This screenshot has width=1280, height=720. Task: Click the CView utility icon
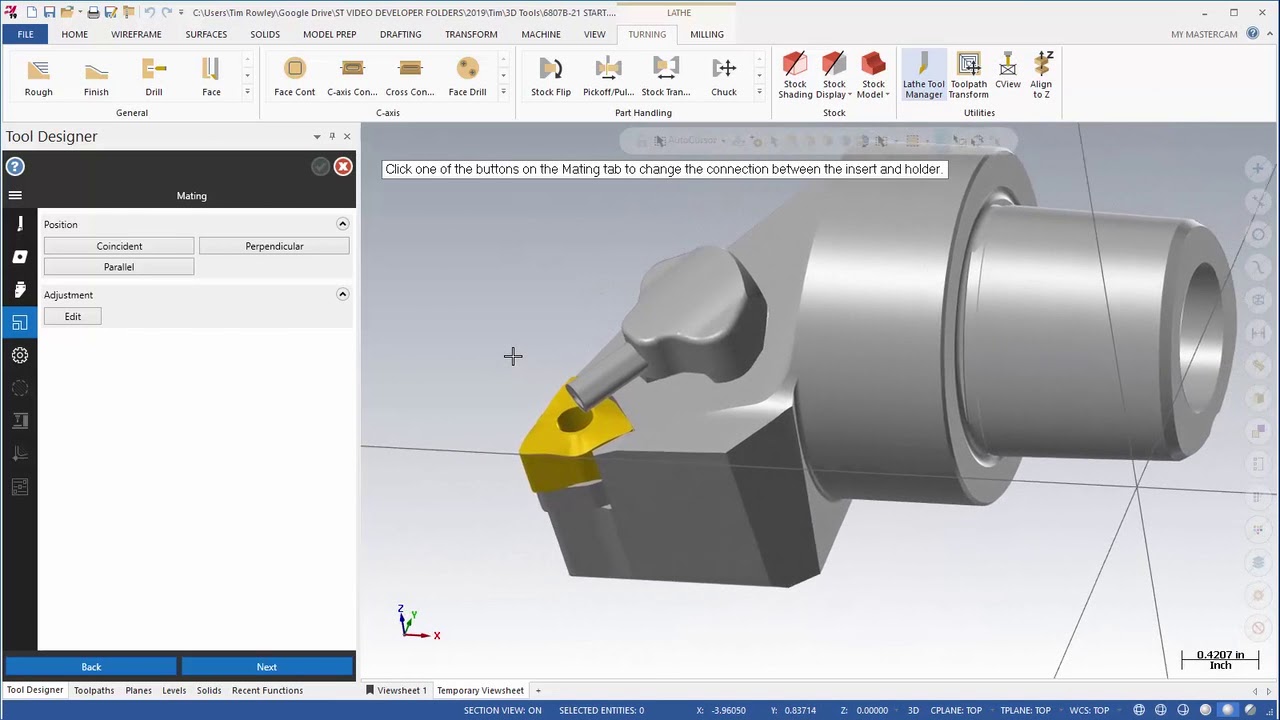pyautogui.click(x=1008, y=71)
